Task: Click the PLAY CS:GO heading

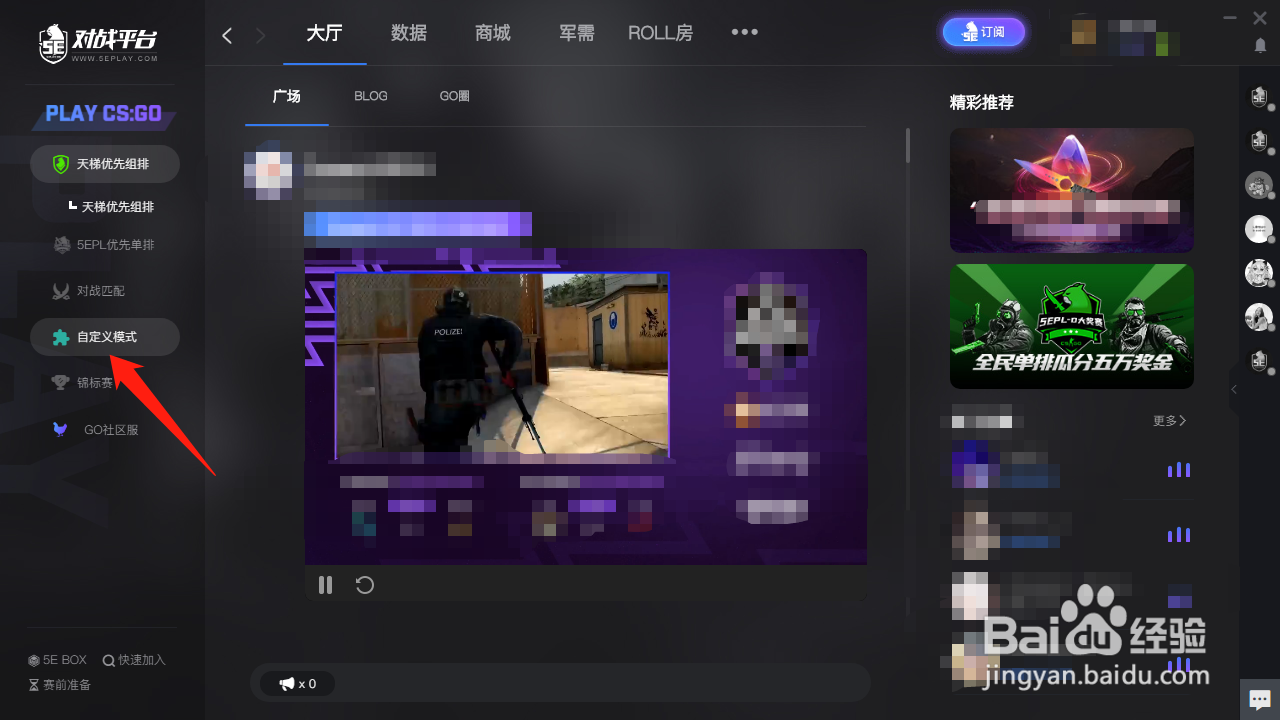Action: [104, 113]
